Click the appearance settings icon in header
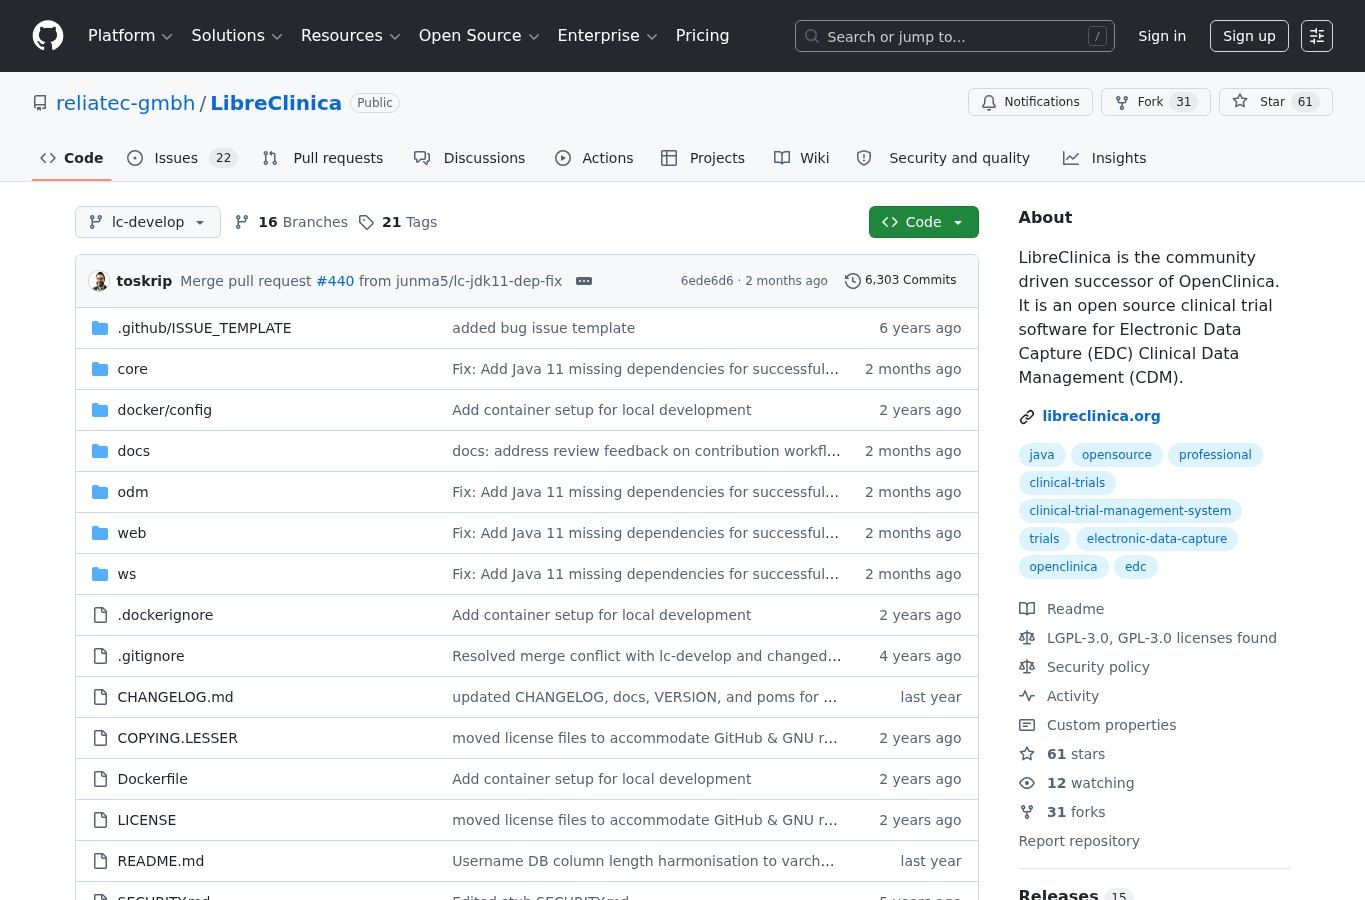 point(1317,36)
